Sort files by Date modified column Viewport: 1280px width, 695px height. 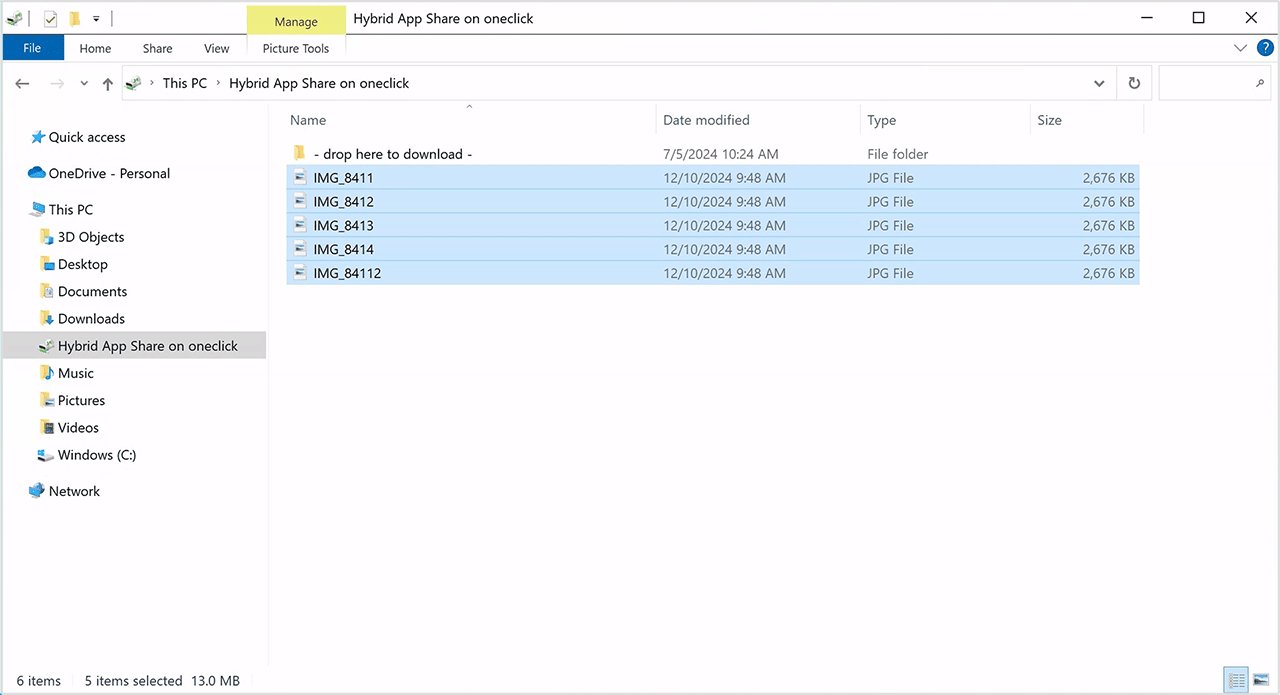pos(706,120)
